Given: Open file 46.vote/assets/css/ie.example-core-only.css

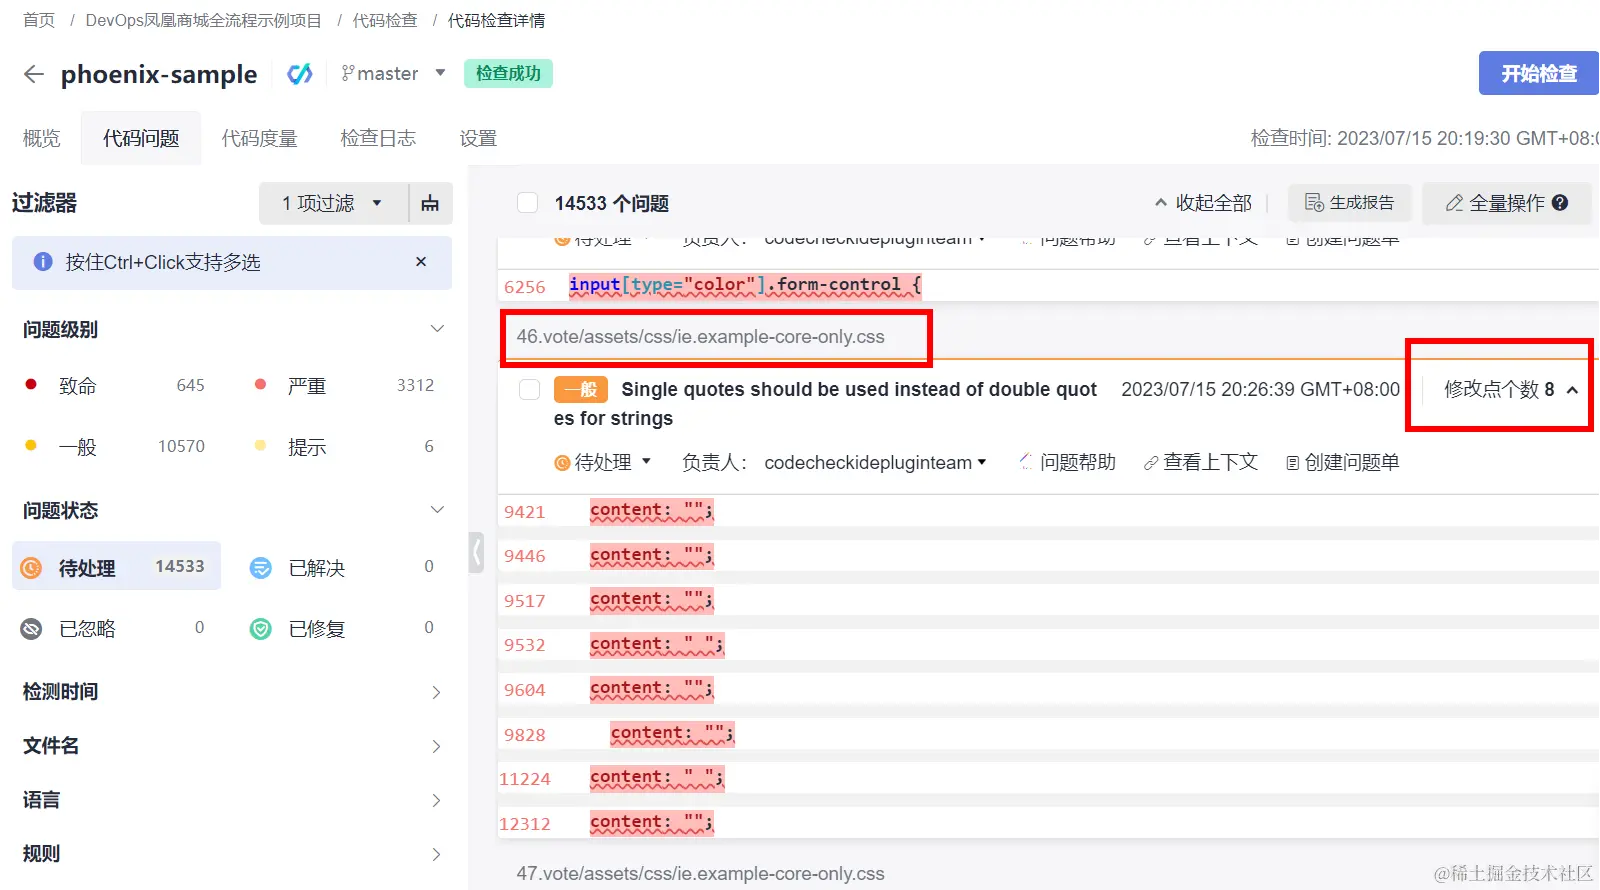Looking at the screenshot, I should click(x=700, y=337).
